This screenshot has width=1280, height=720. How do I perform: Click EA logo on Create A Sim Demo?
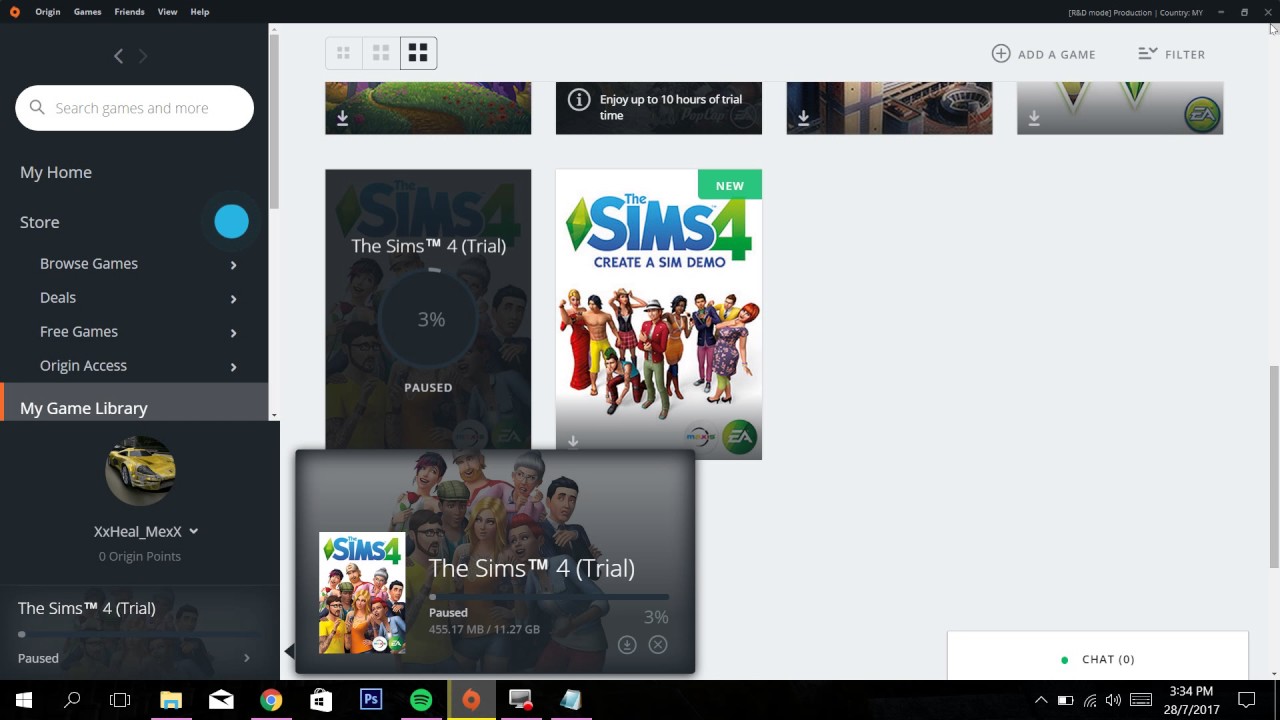(x=739, y=438)
